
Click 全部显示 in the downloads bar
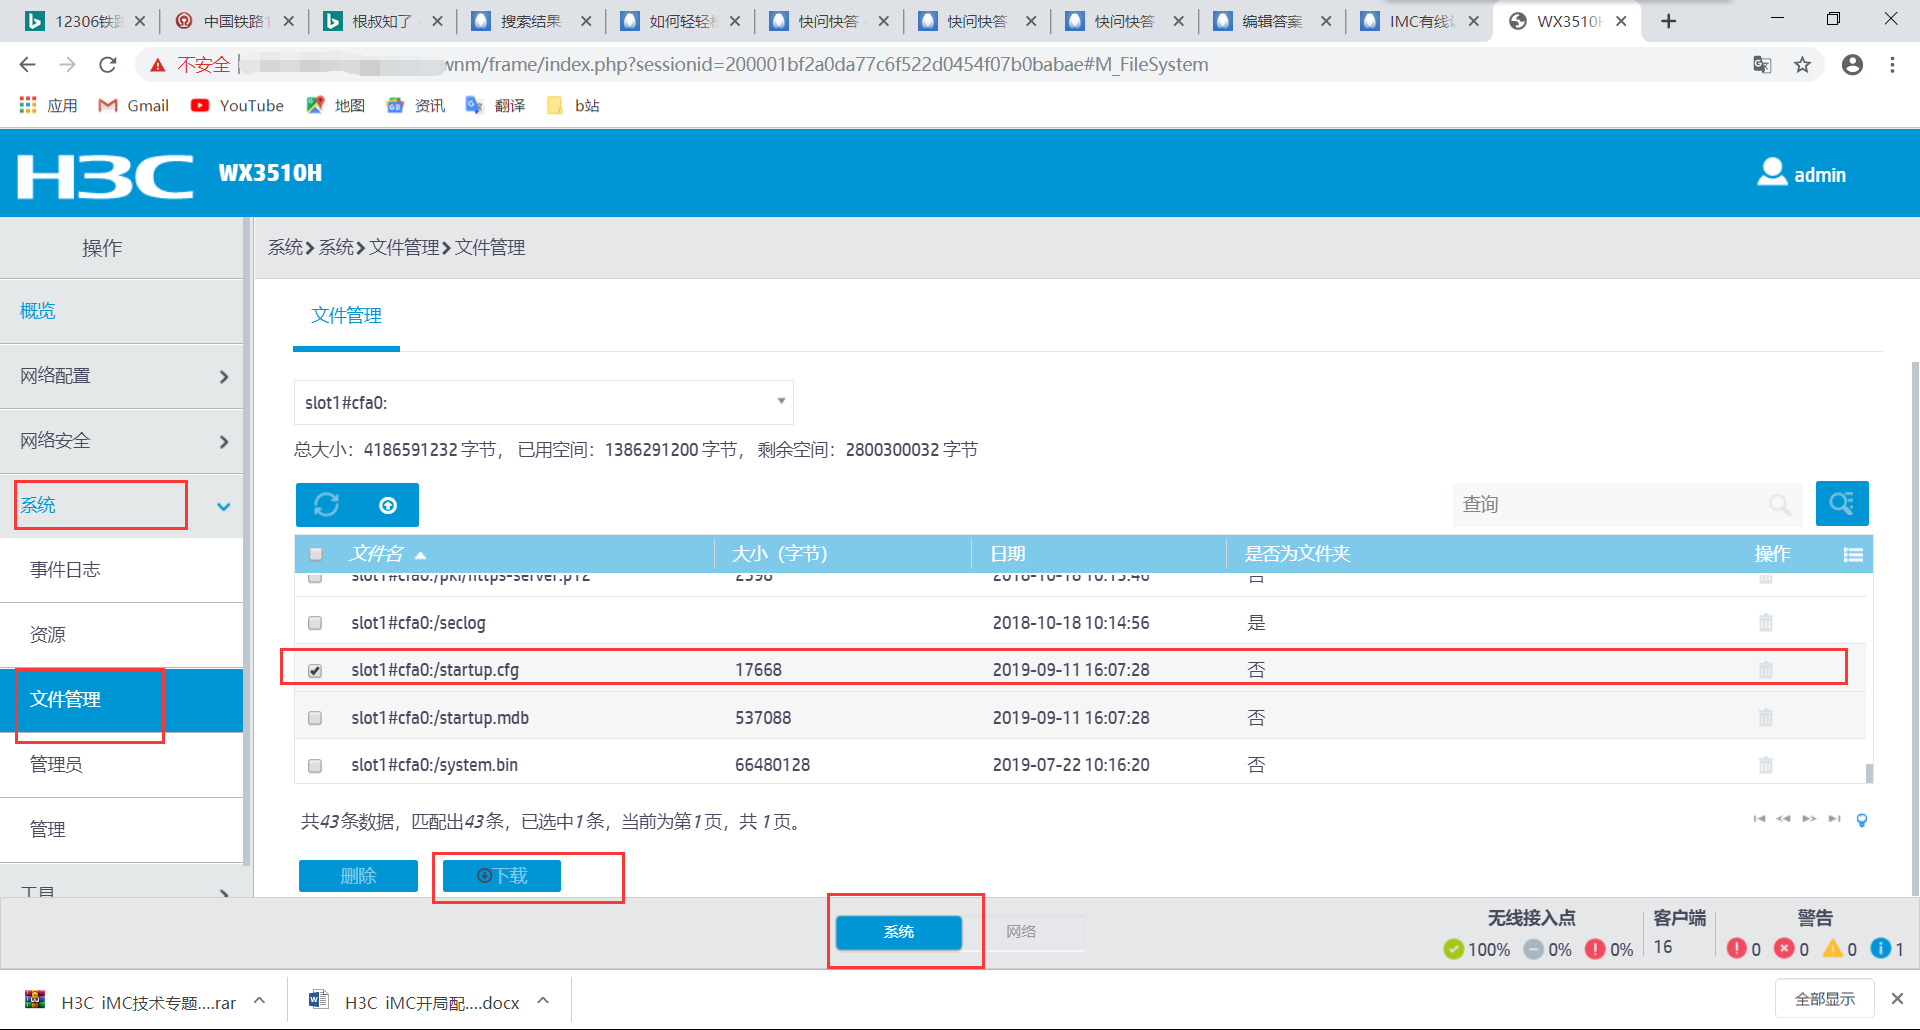click(x=1824, y=999)
